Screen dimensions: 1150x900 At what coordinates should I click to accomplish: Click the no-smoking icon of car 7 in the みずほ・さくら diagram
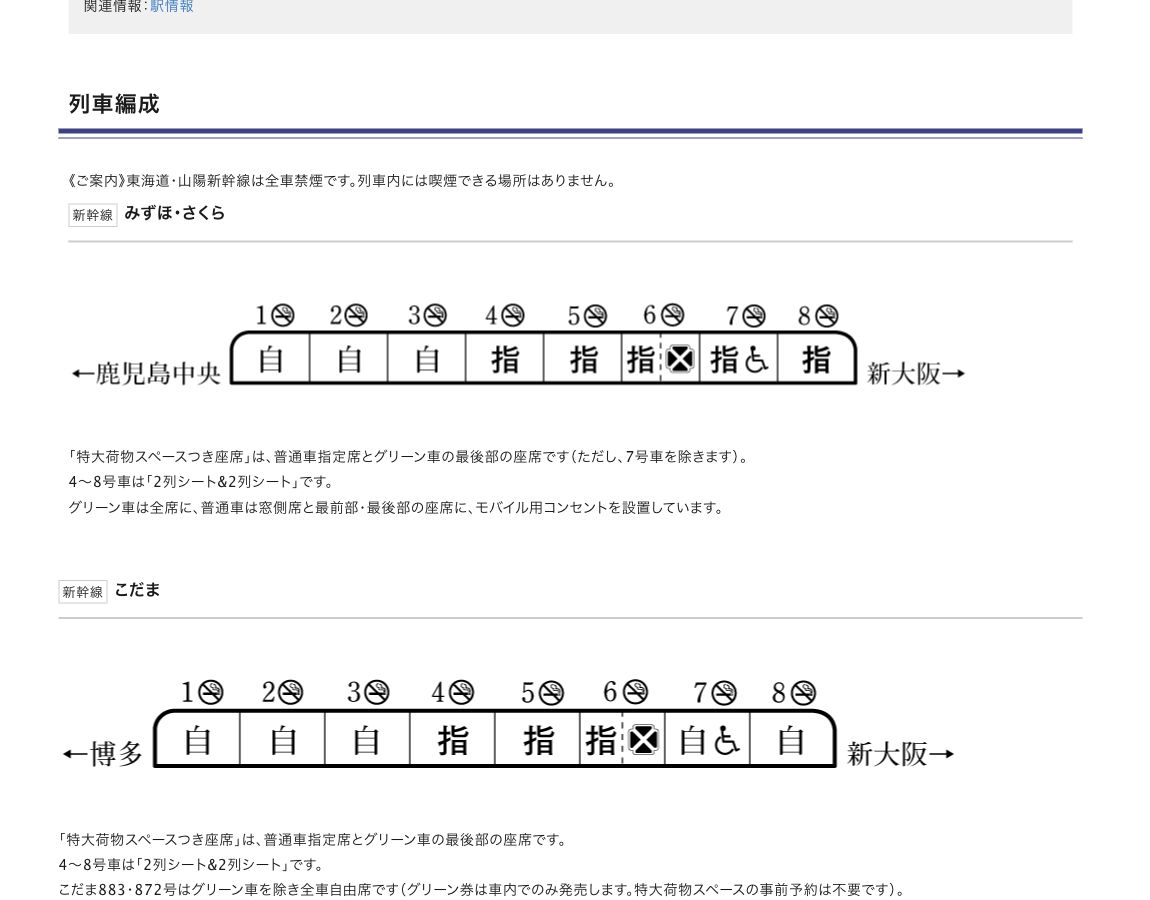pyautogui.click(x=753, y=315)
